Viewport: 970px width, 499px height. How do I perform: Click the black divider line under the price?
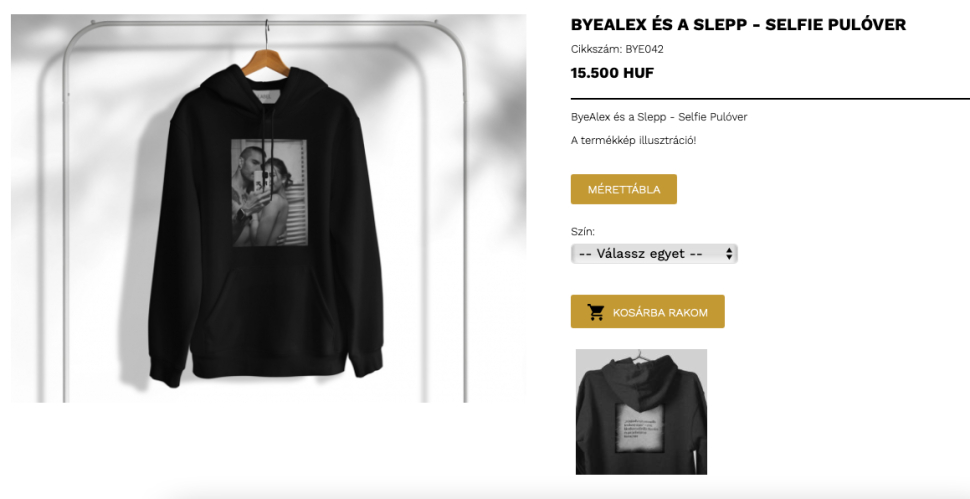click(770, 98)
